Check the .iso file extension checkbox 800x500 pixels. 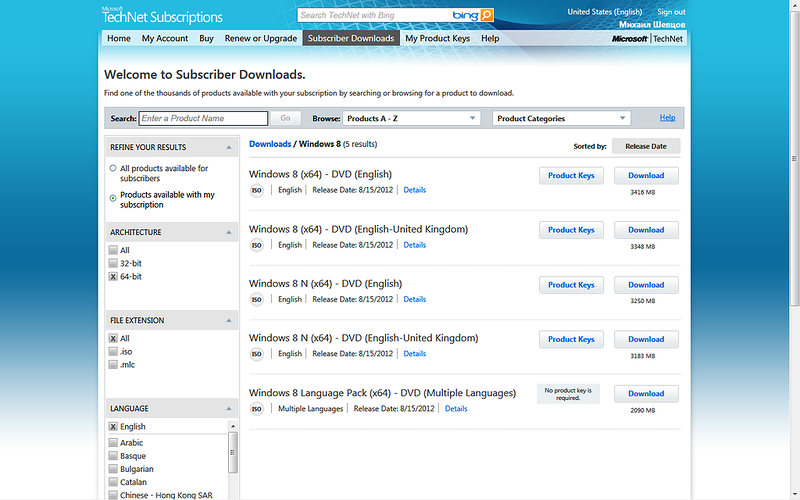(x=113, y=352)
